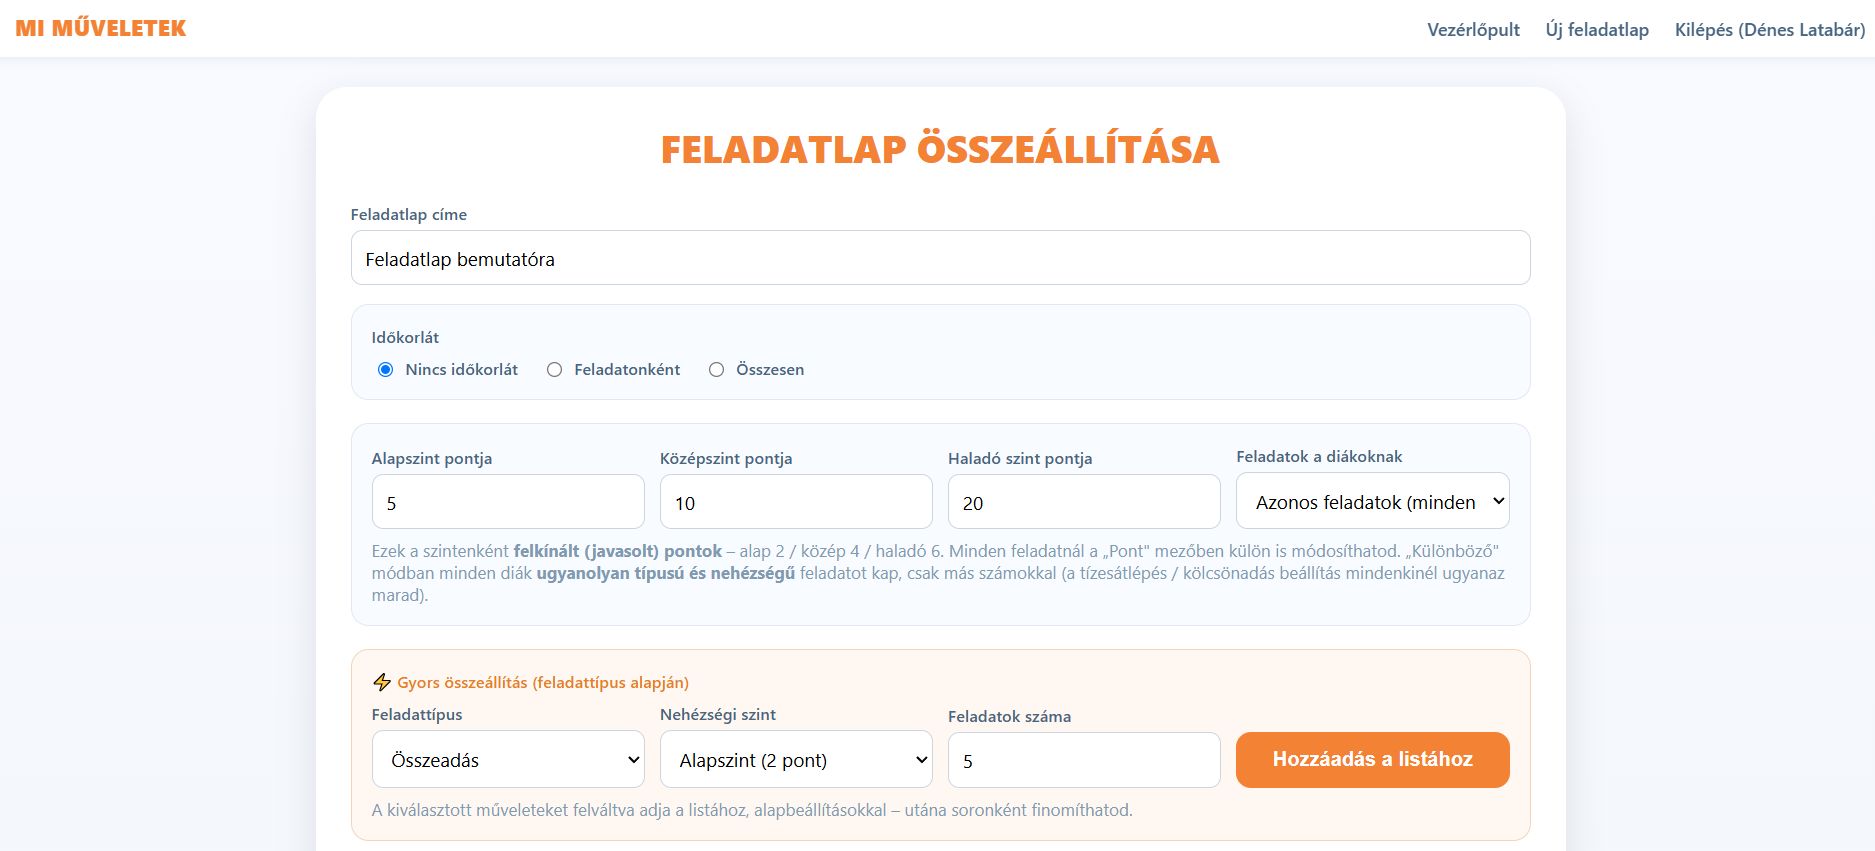Open Új feladatlap from the top menu

coord(1597,30)
